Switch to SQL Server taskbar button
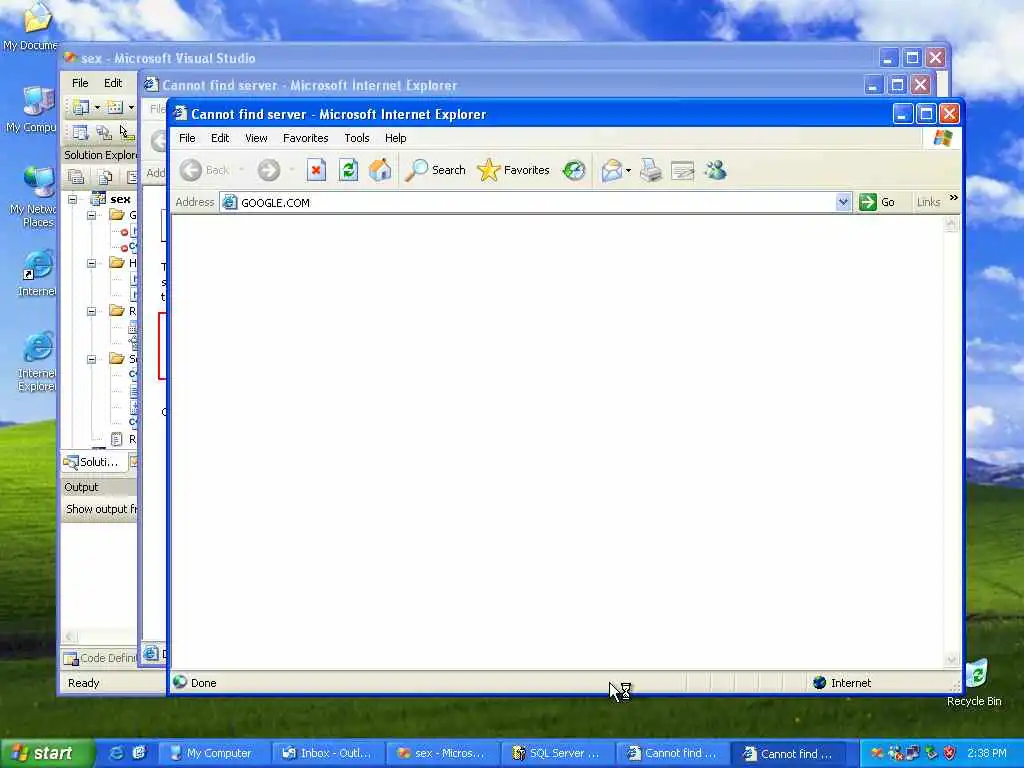 (556, 754)
